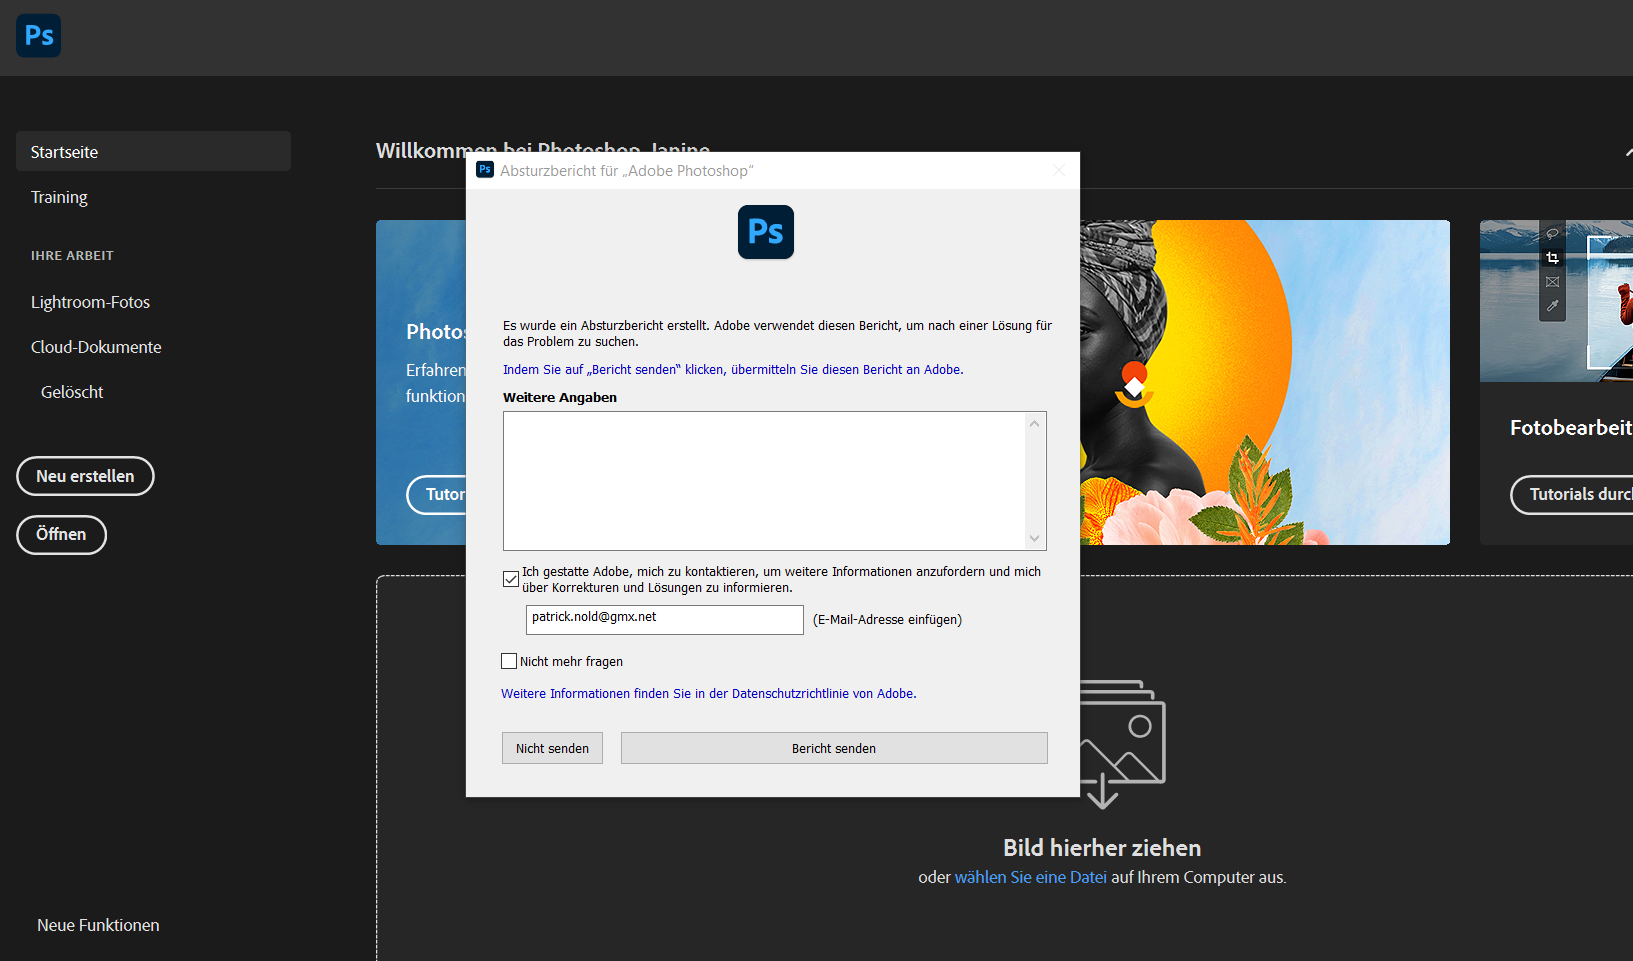The height and width of the screenshot is (961, 1633).
Task: Click the scroll-down arrow of the comments box
Action: pyautogui.click(x=1034, y=540)
